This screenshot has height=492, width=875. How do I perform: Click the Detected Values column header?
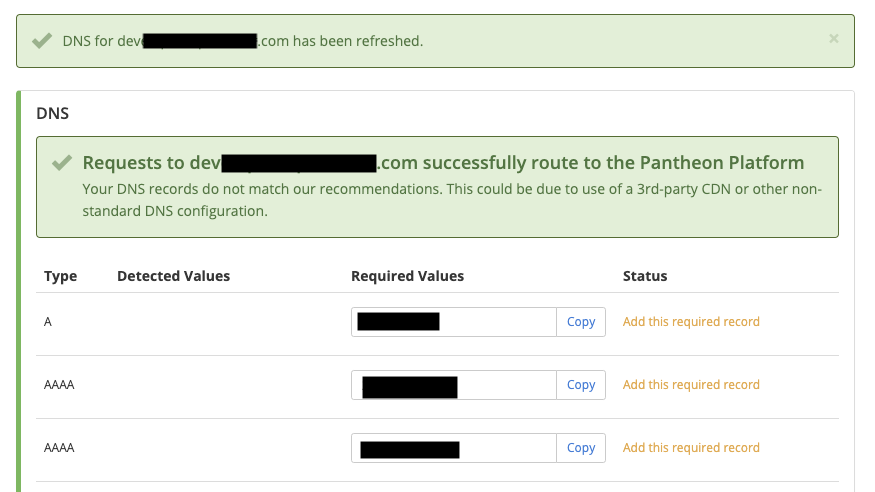[174, 276]
